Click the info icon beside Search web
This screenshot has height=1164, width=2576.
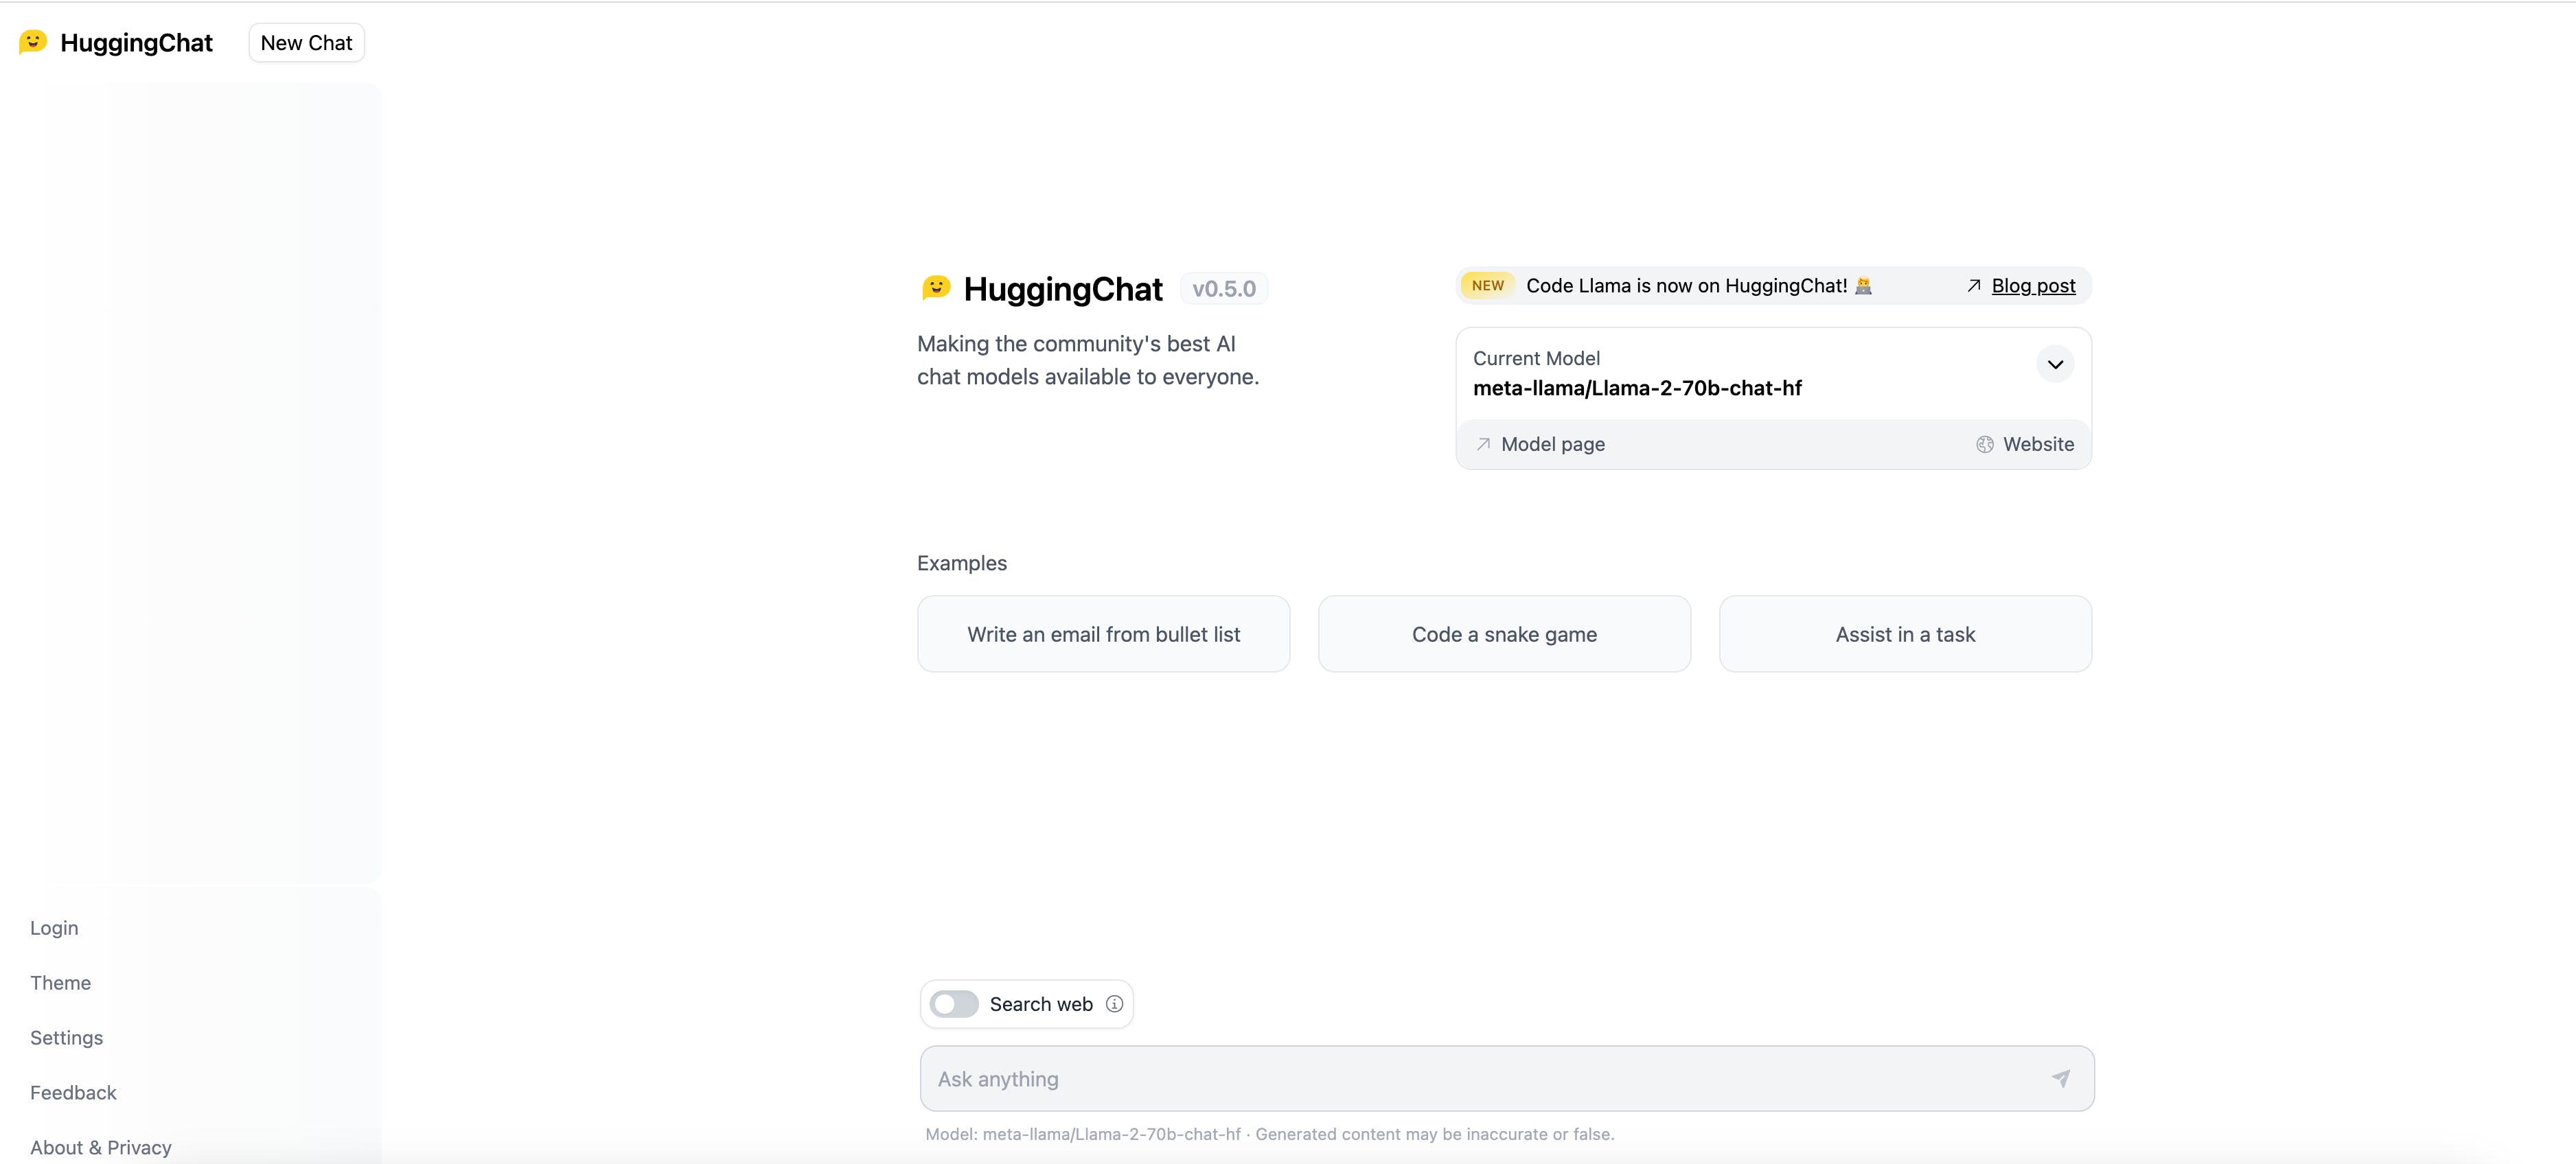1114,1004
